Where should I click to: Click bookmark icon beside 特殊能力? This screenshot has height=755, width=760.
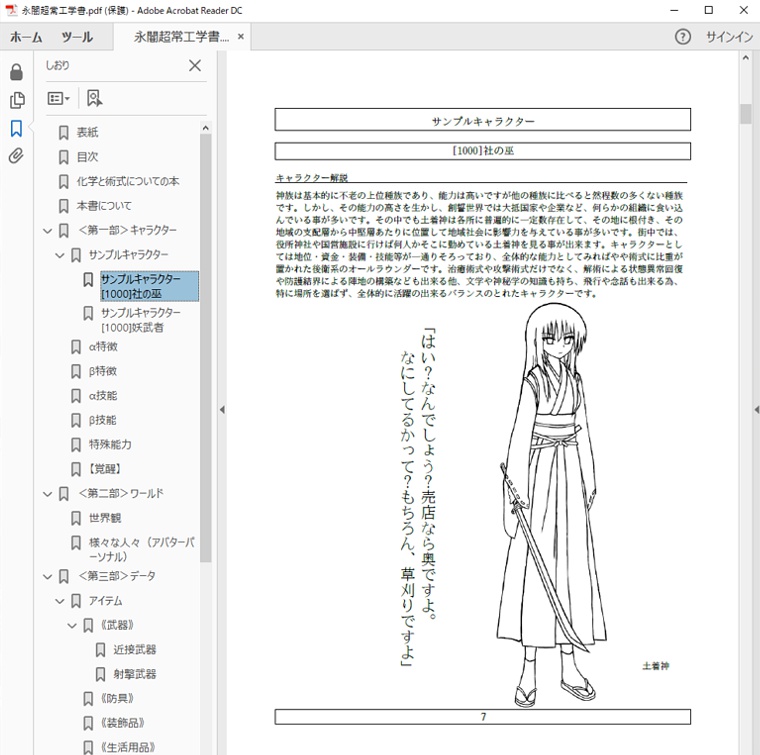point(76,445)
